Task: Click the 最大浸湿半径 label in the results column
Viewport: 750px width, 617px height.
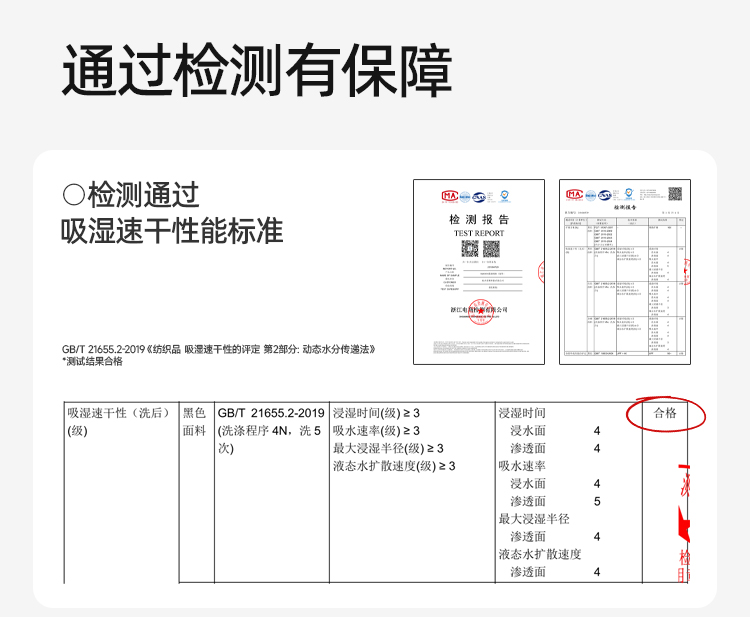Action: [x=534, y=519]
